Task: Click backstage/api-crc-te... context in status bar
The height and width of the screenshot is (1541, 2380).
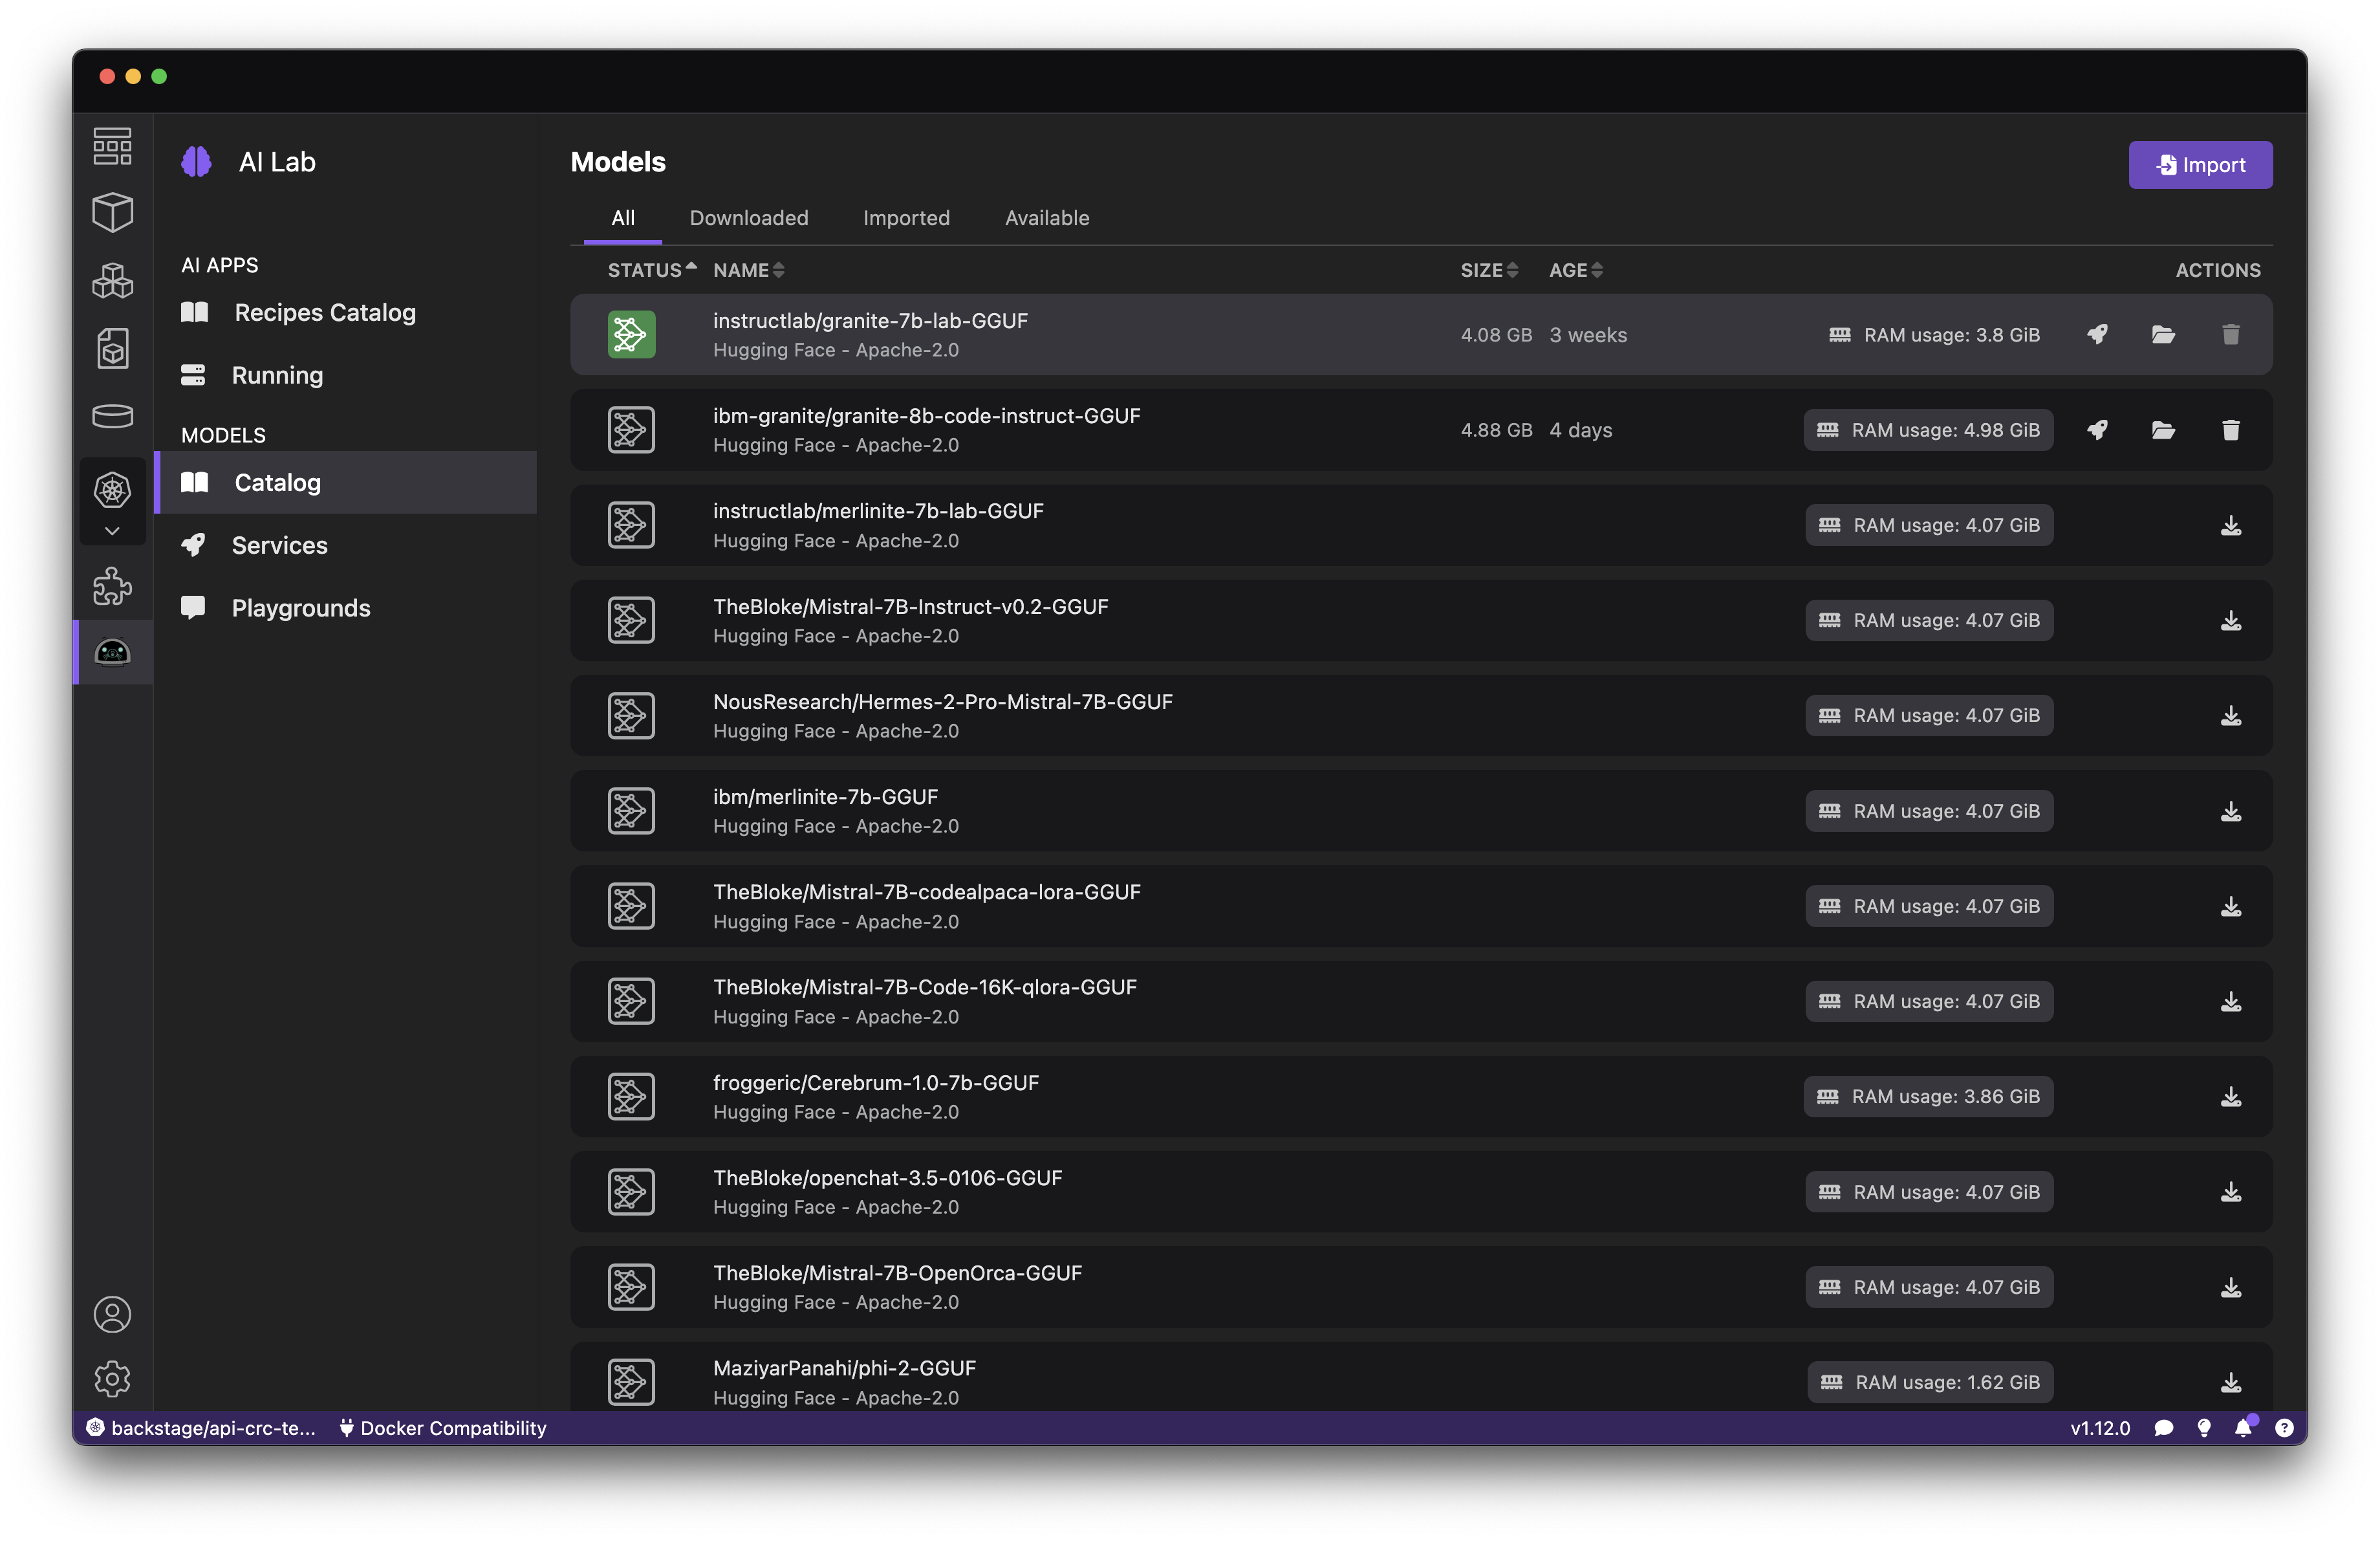Action: coord(201,1428)
